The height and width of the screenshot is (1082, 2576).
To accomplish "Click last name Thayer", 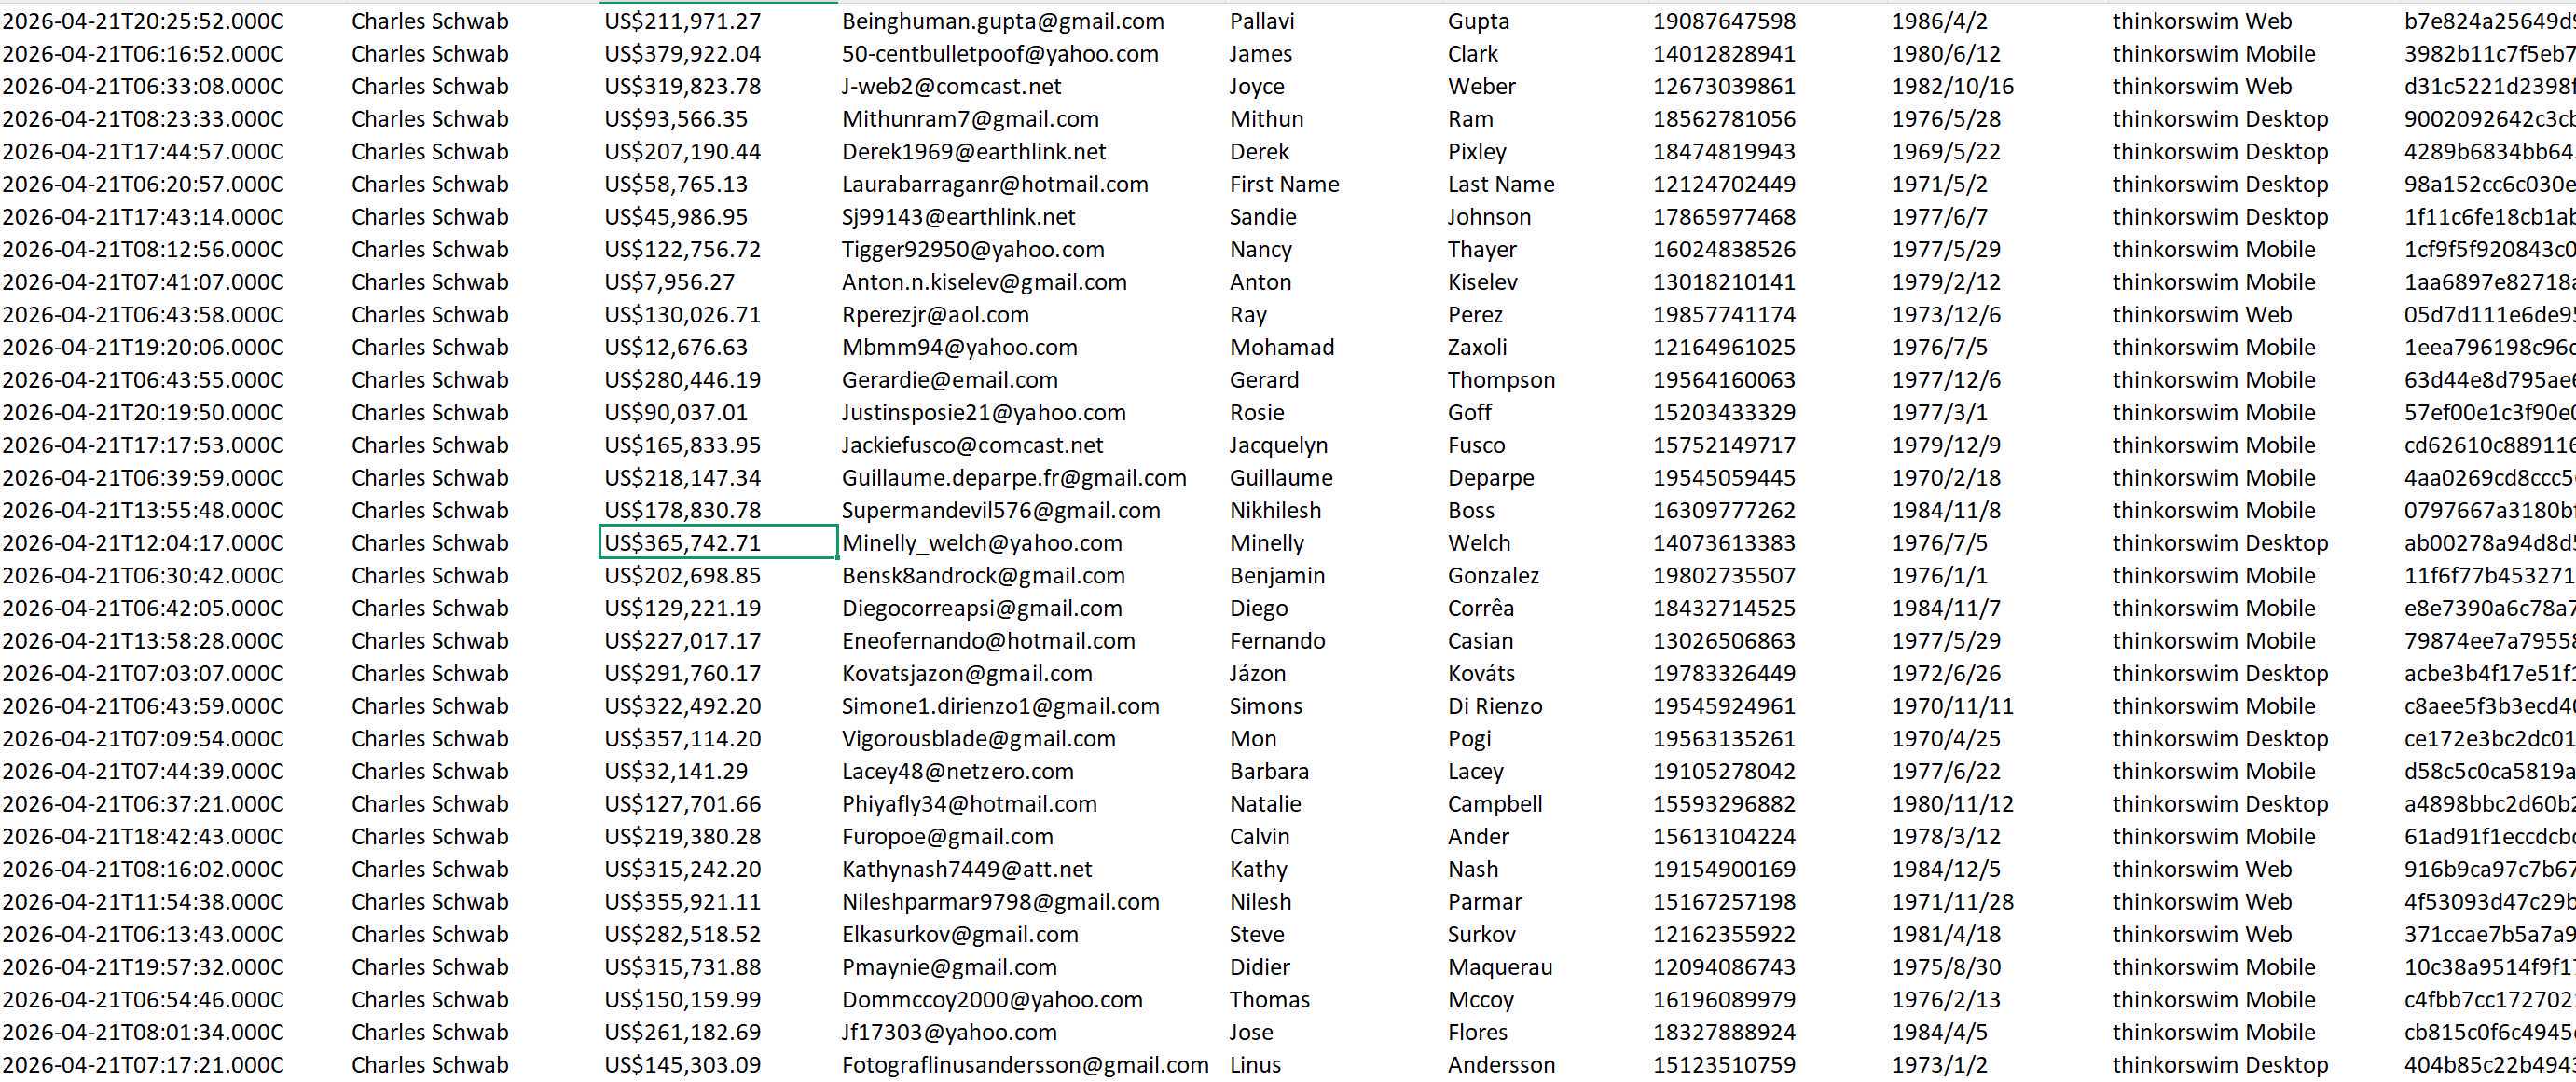I will (x=1482, y=250).
